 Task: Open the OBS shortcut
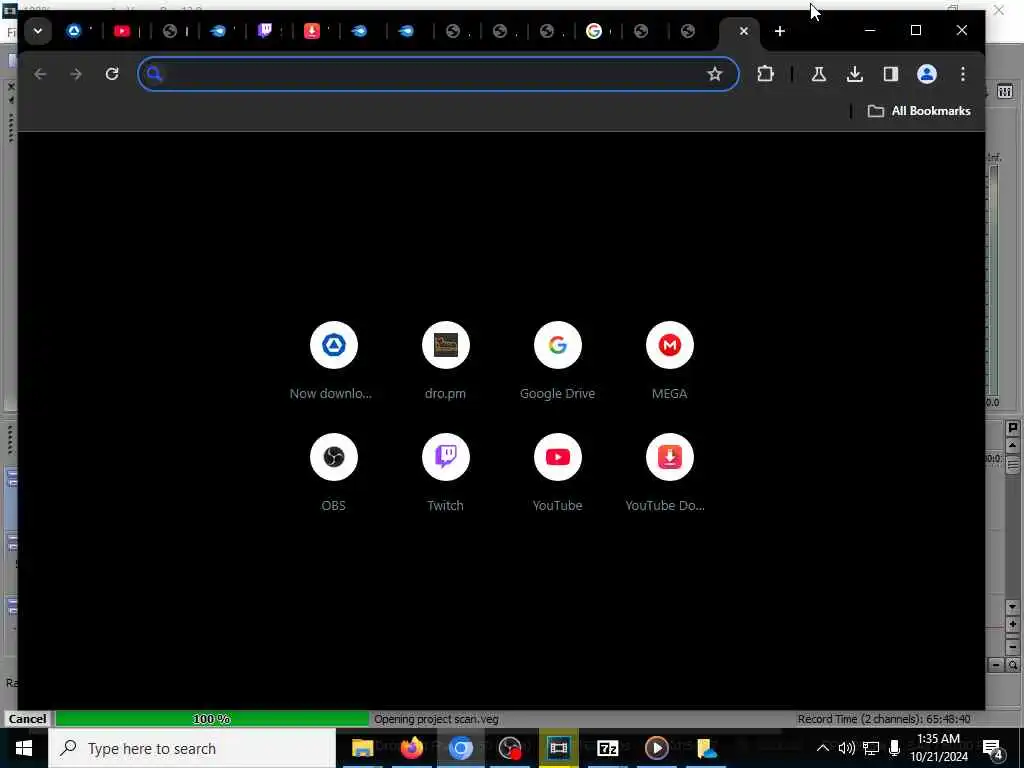[x=333, y=472]
